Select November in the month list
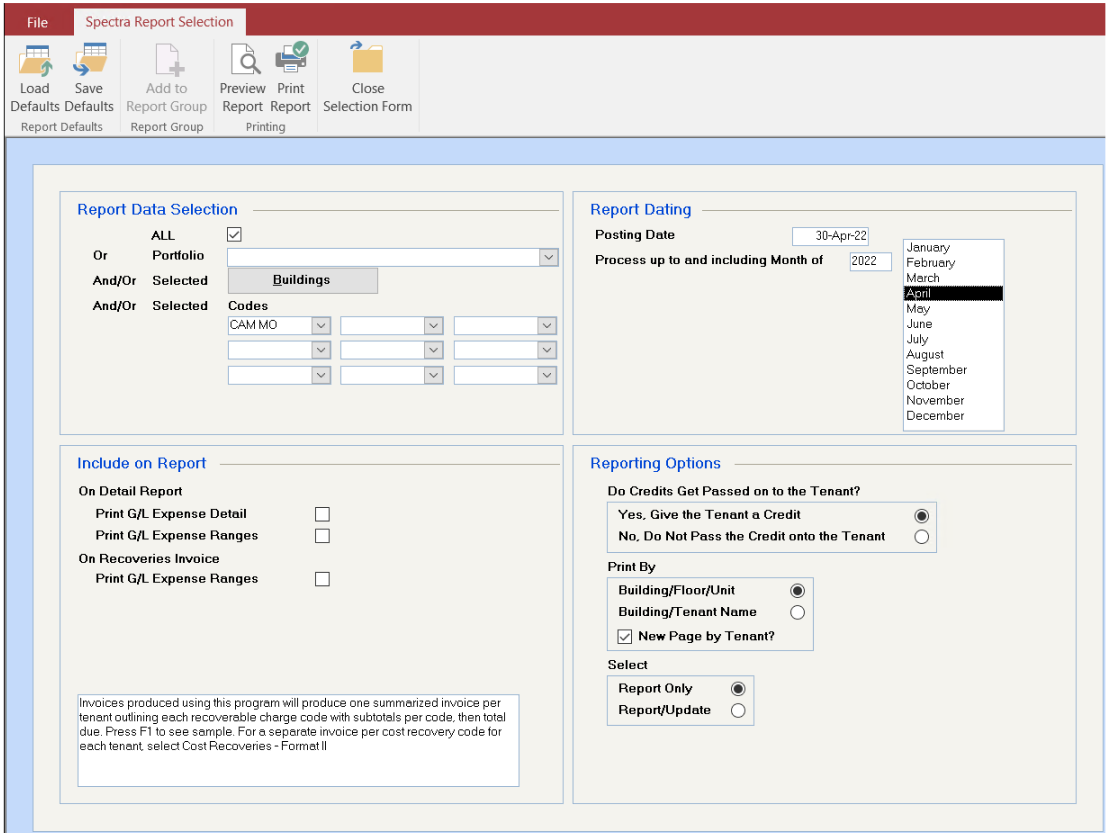Image resolution: width=1106 pixels, height=833 pixels. [x=953, y=401]
